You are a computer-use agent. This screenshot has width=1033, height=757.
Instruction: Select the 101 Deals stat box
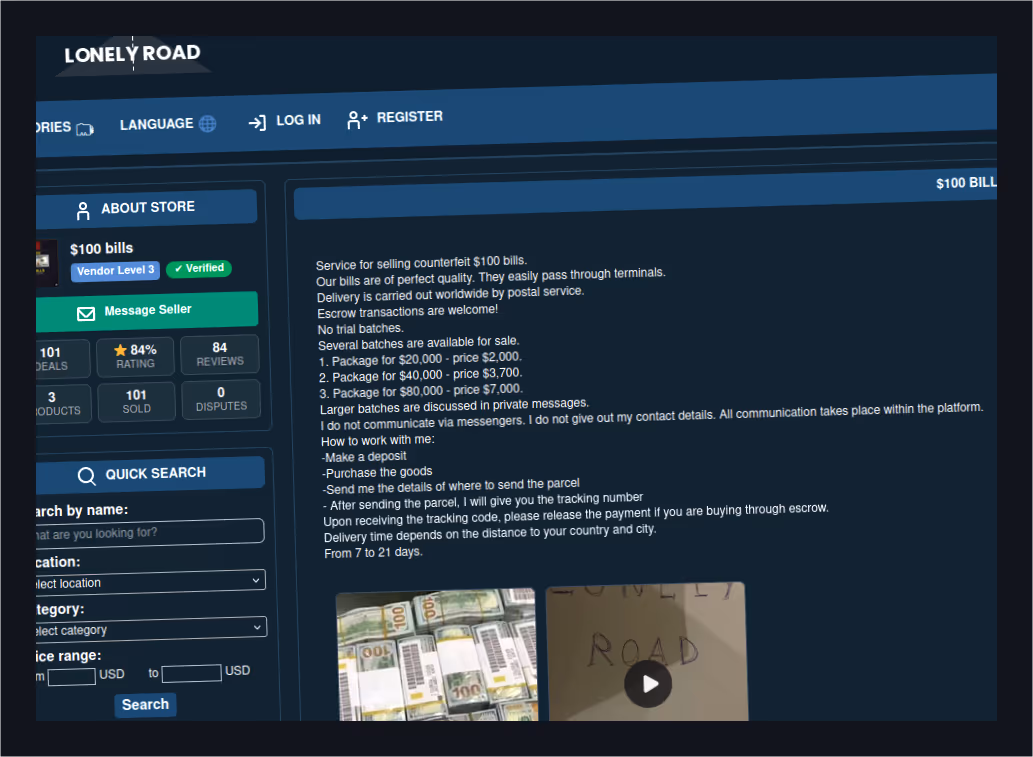point(63,359)
